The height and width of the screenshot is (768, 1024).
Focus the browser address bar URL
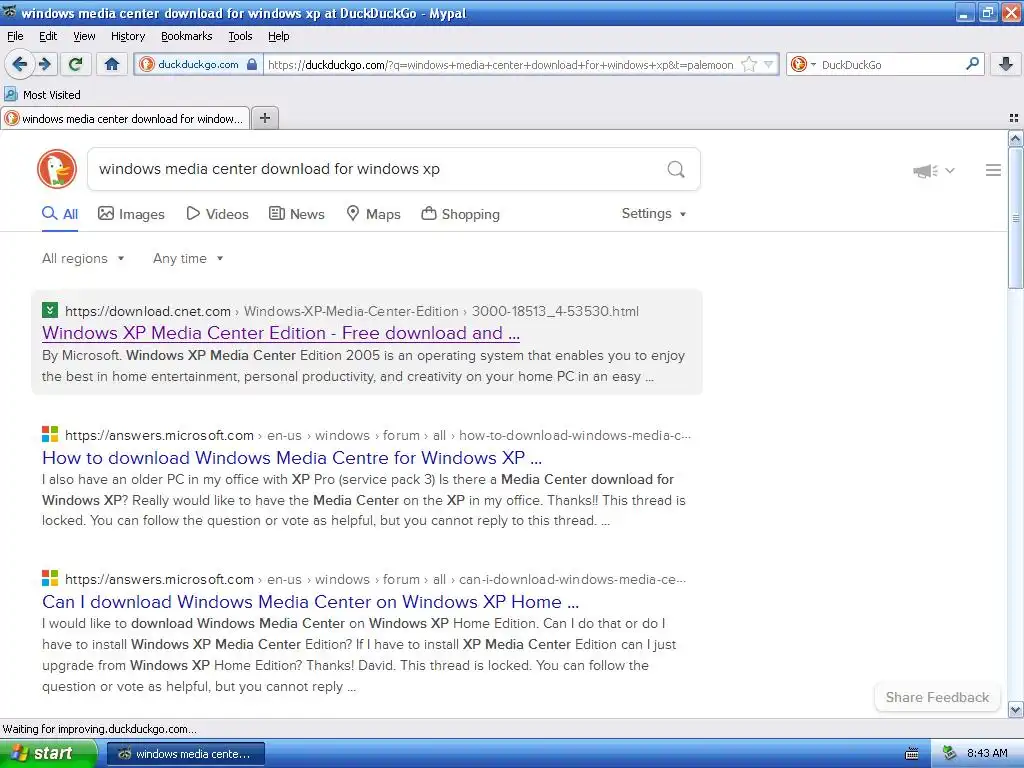[500, 65]
